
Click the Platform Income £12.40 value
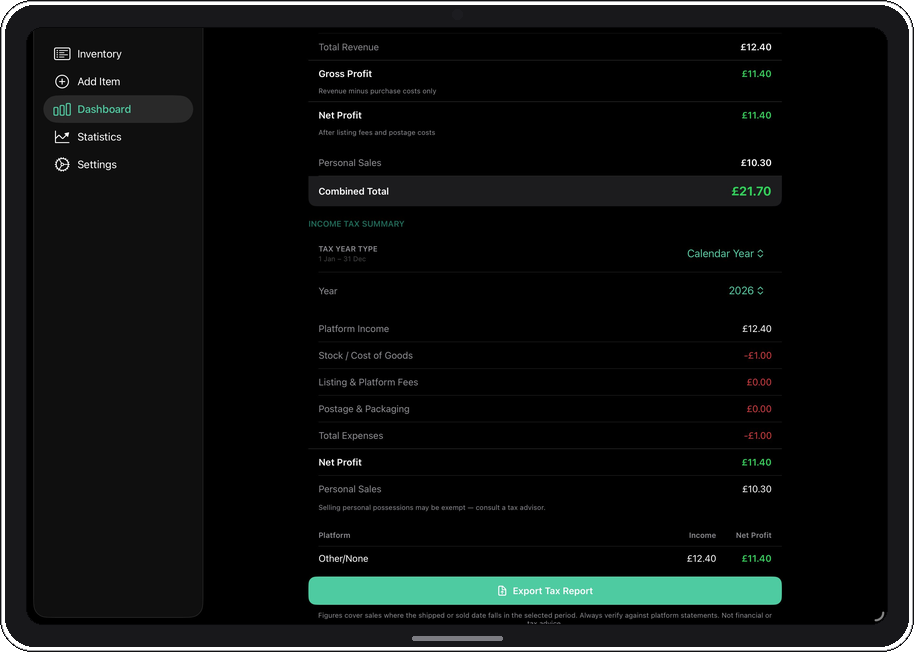point(757,329)
